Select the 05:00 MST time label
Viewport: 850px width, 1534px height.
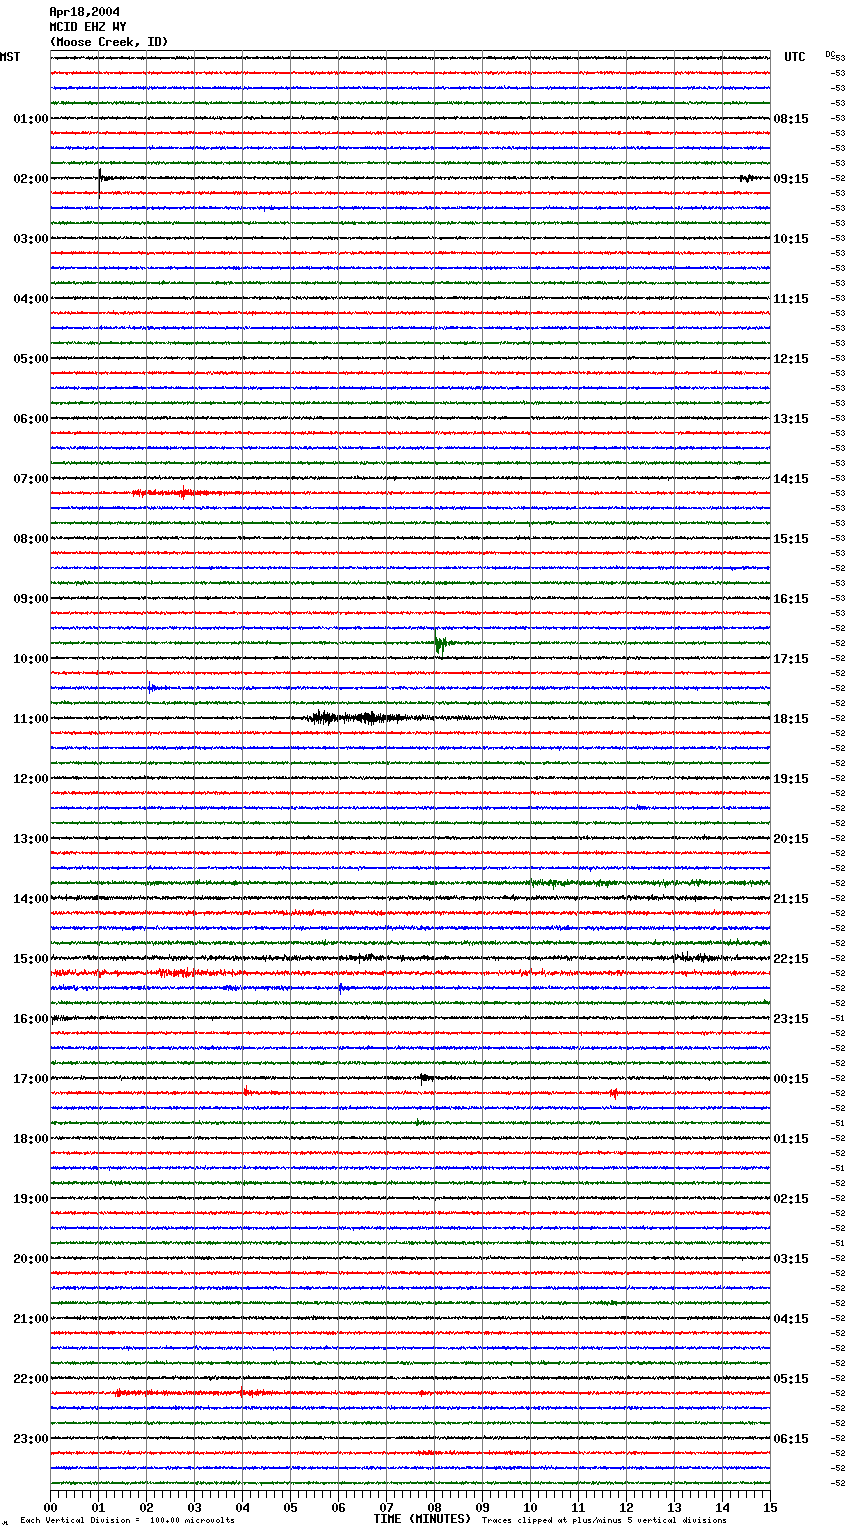click(31, 359)
